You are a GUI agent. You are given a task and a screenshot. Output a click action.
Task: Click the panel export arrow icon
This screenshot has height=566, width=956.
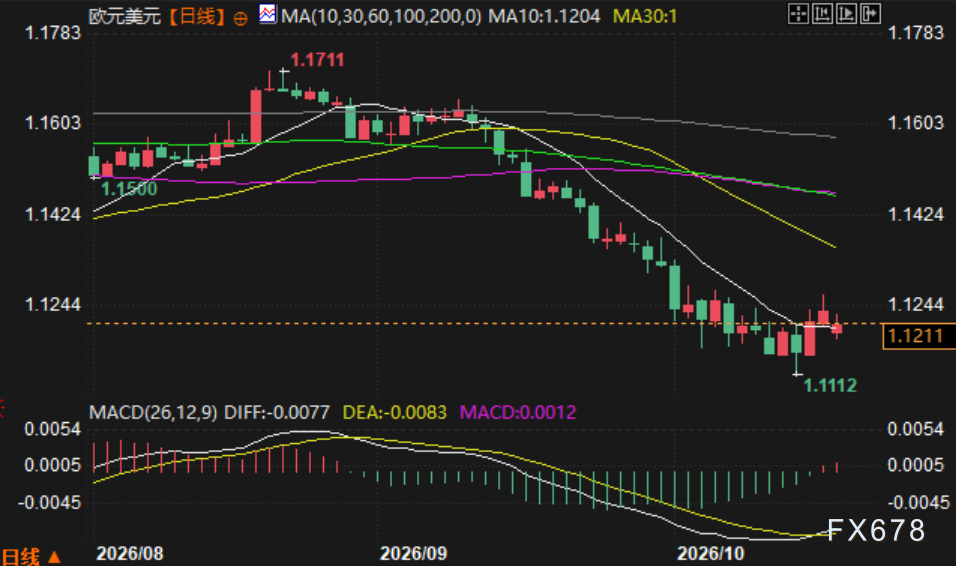pos(871,13)
